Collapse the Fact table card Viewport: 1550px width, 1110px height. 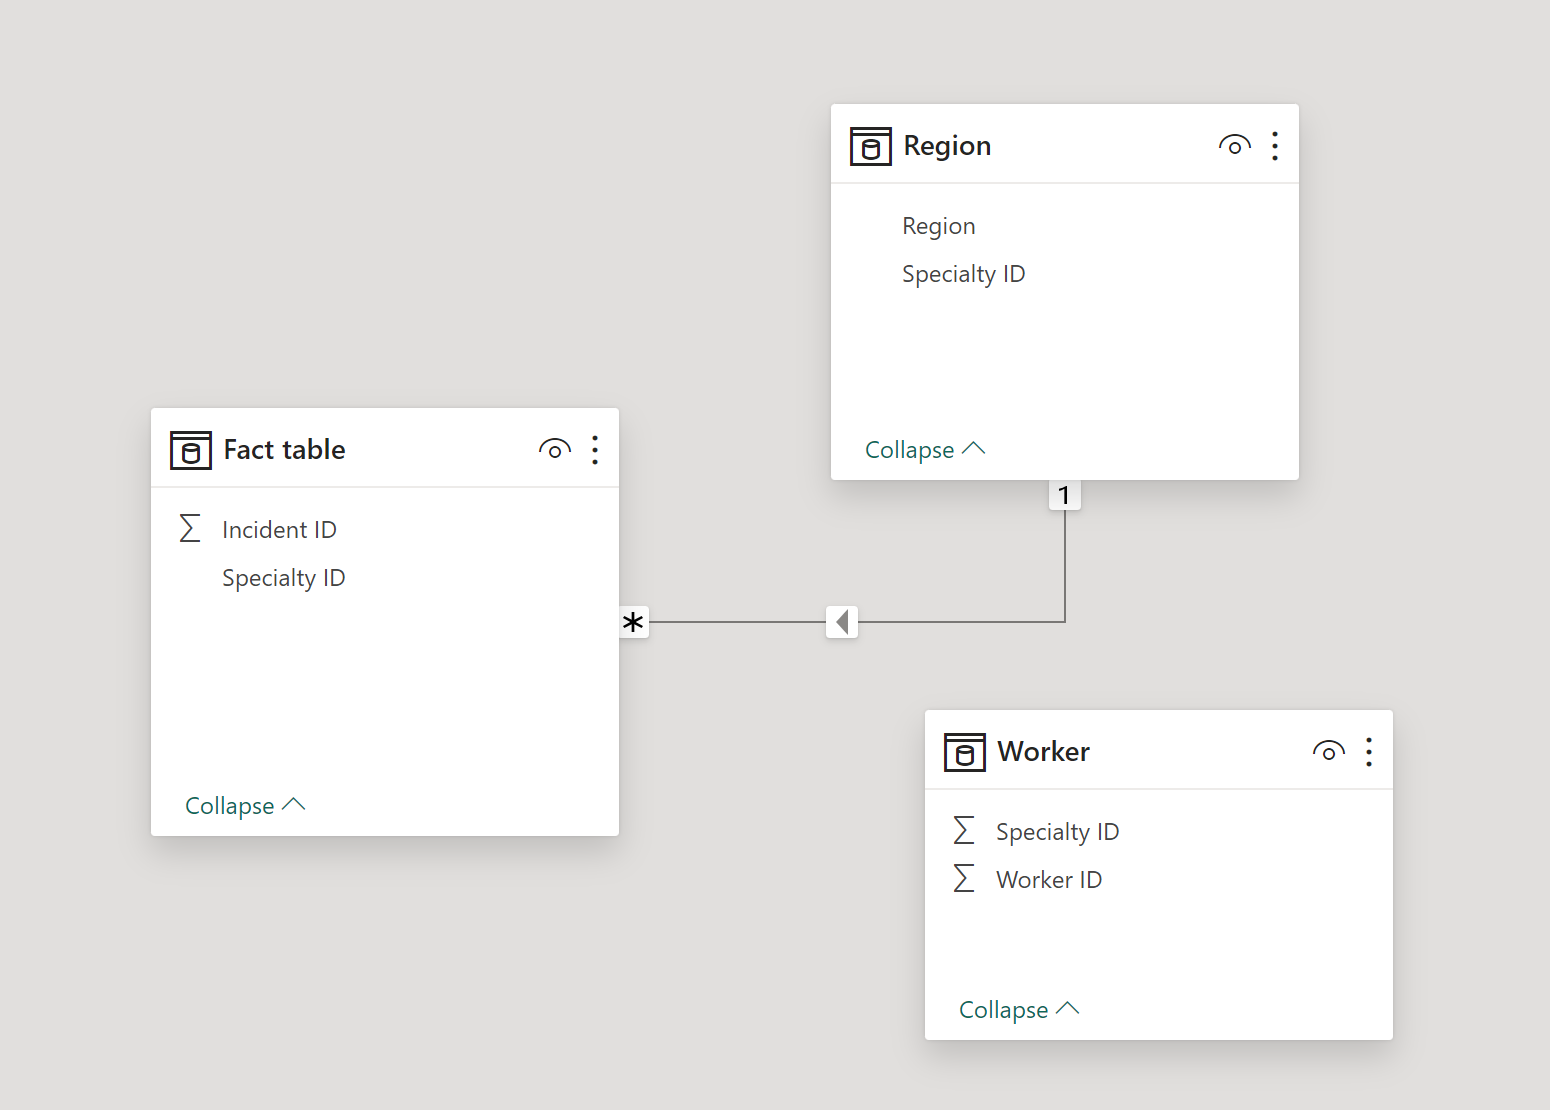pyautogui.click(x=245, y=806)
